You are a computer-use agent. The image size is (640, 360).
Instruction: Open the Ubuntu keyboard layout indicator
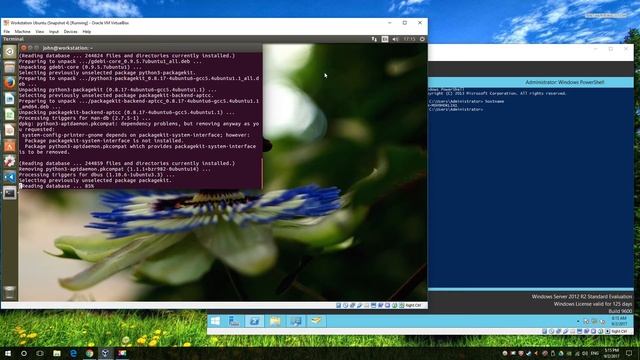click(x=385, y=39)
